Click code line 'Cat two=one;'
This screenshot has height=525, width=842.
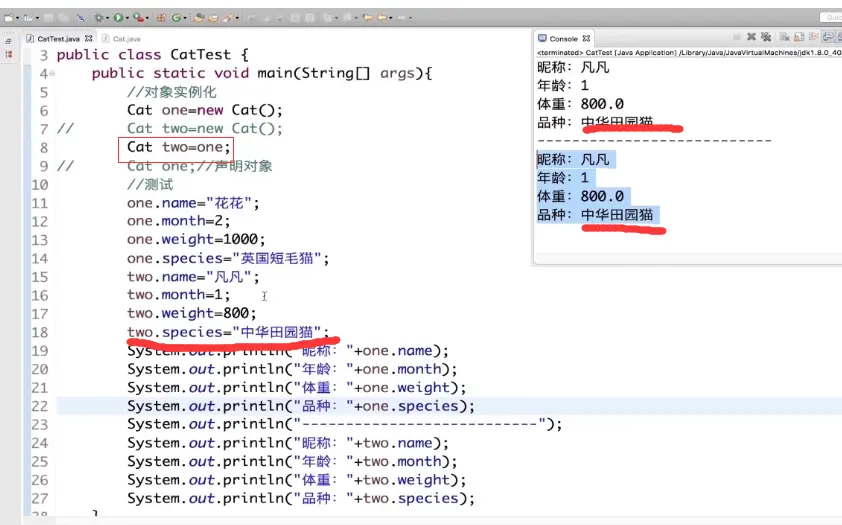(x=179, y=147)
